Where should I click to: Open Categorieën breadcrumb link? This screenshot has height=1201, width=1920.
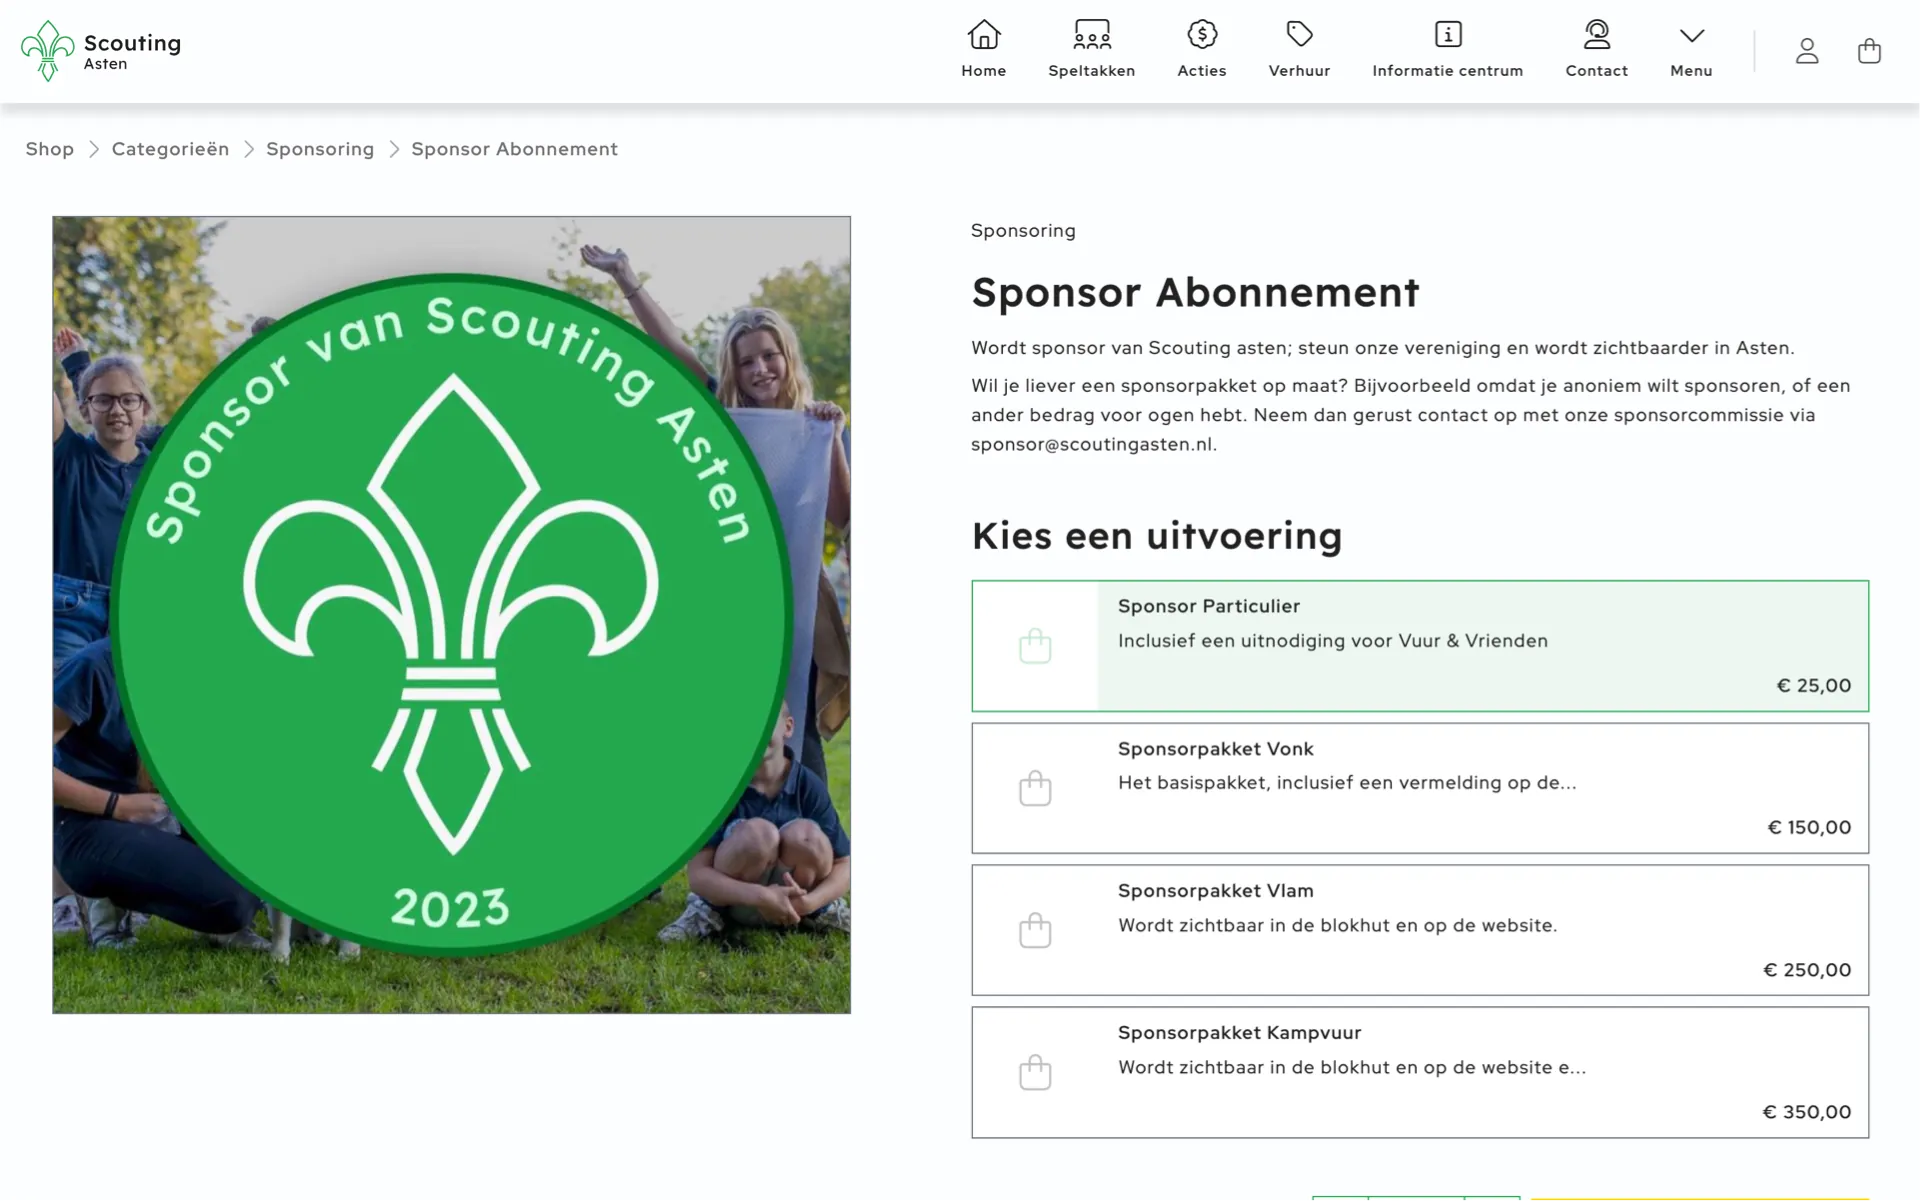[x=170, y=149]
